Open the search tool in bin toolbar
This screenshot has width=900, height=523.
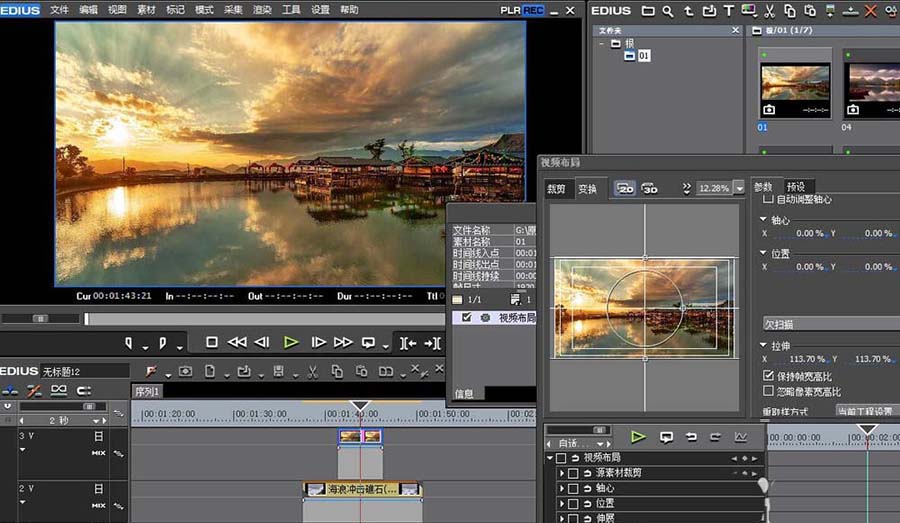pyautogui.click(x=669, y=11)
